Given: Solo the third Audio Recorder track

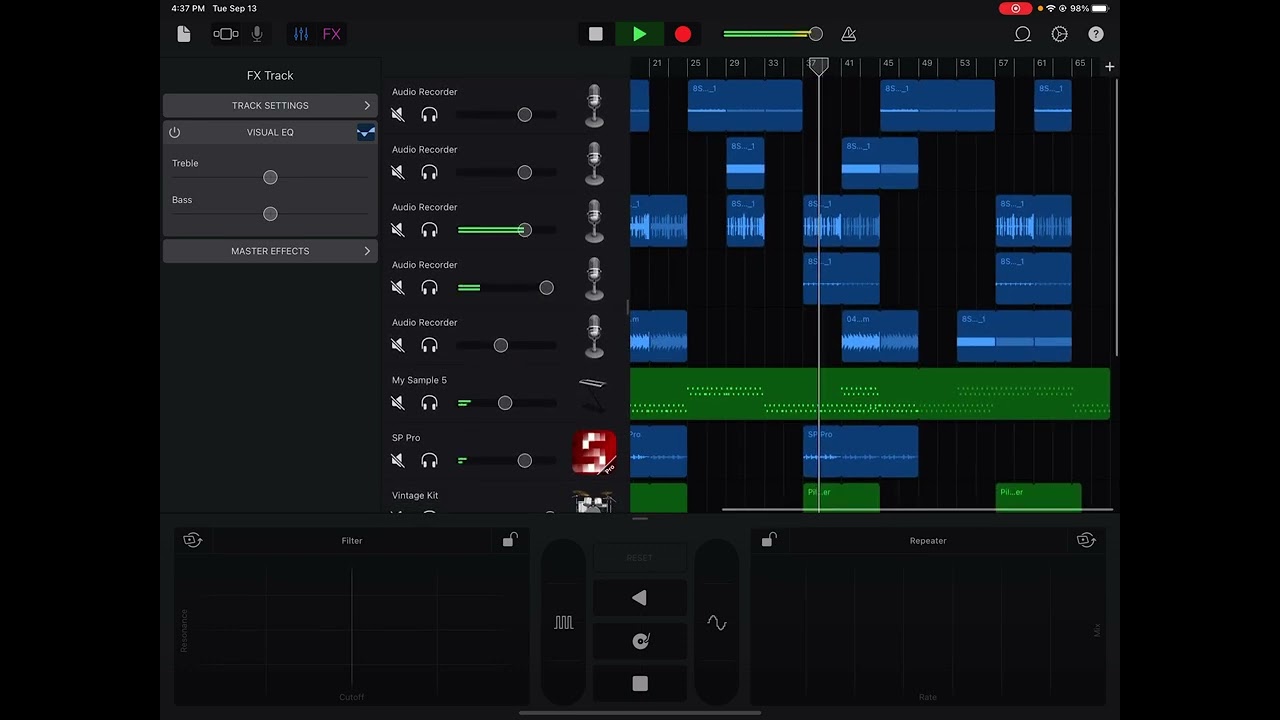Looking at the screenshot, I should [429, 230].
